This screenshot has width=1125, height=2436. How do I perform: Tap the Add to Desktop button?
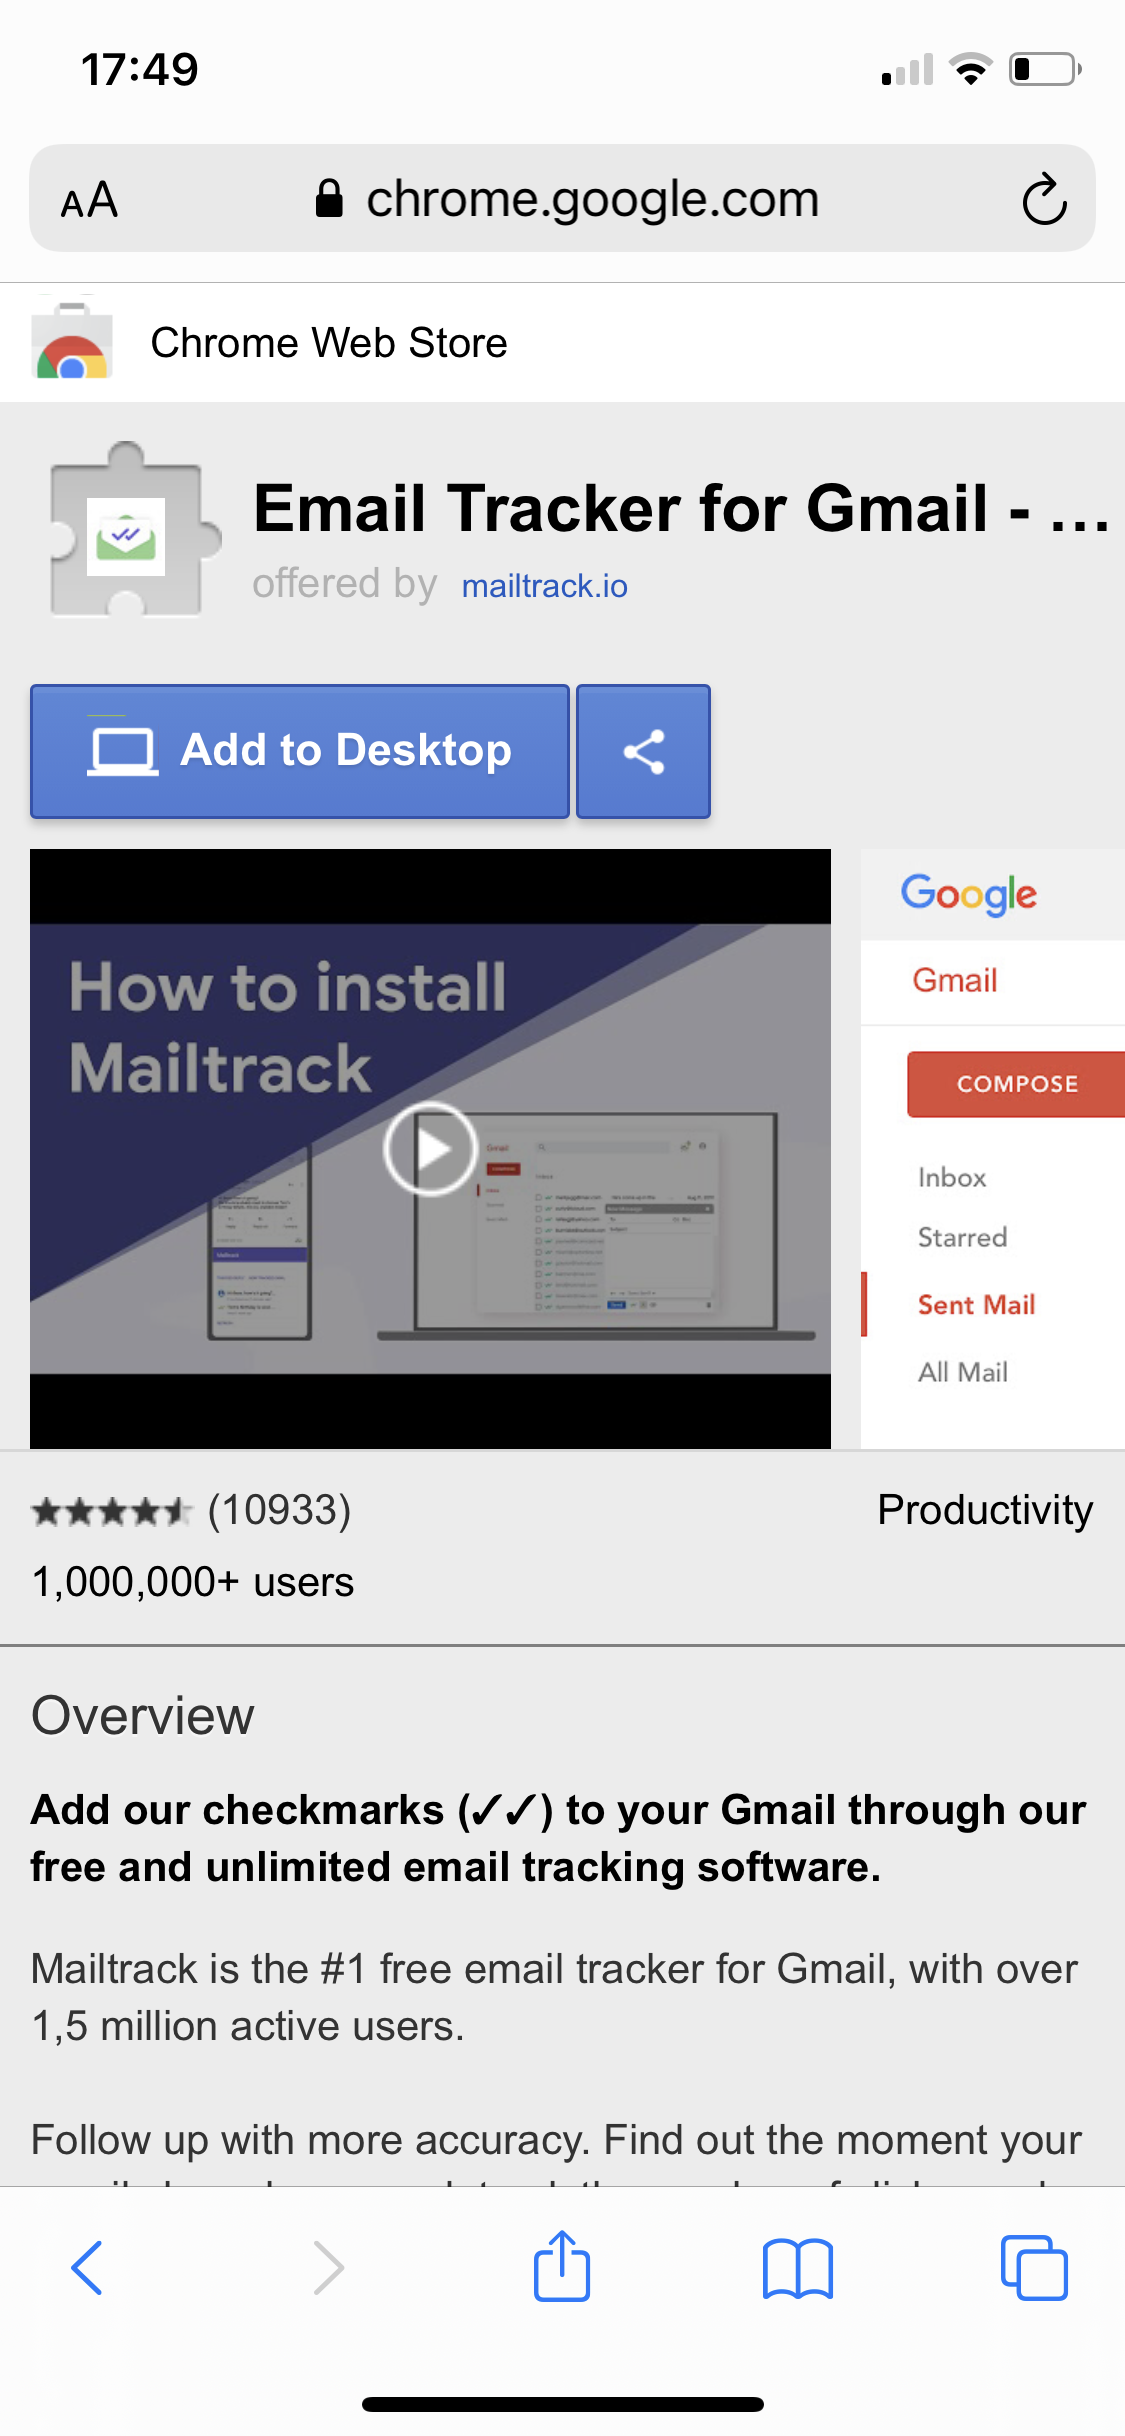(300, 751)
